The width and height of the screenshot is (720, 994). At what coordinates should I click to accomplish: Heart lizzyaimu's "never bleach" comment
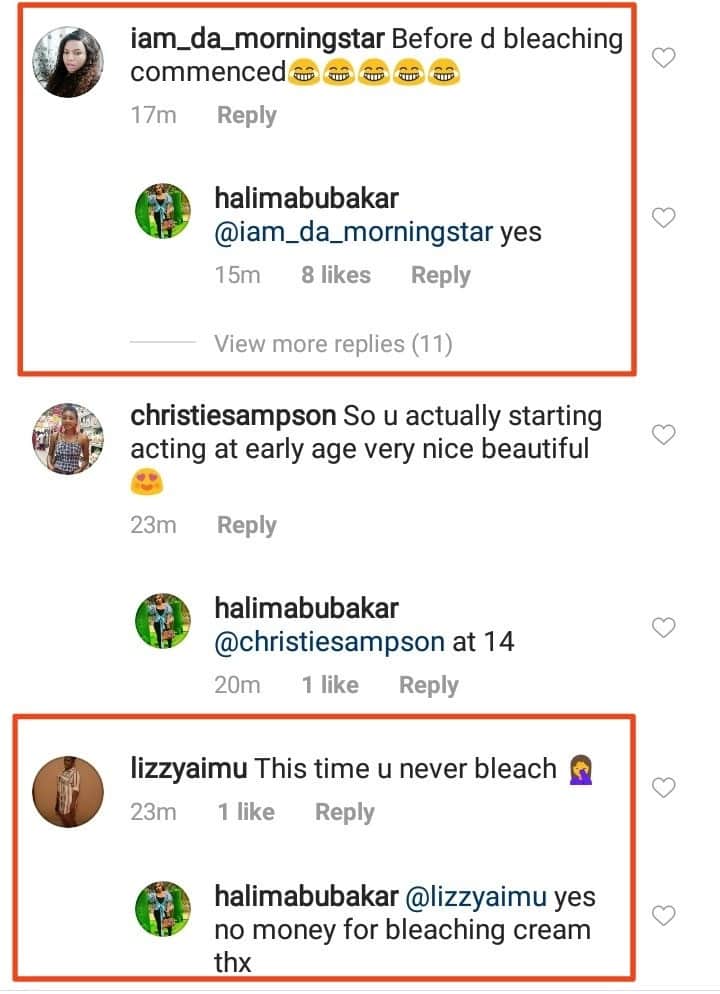(664, 788)
